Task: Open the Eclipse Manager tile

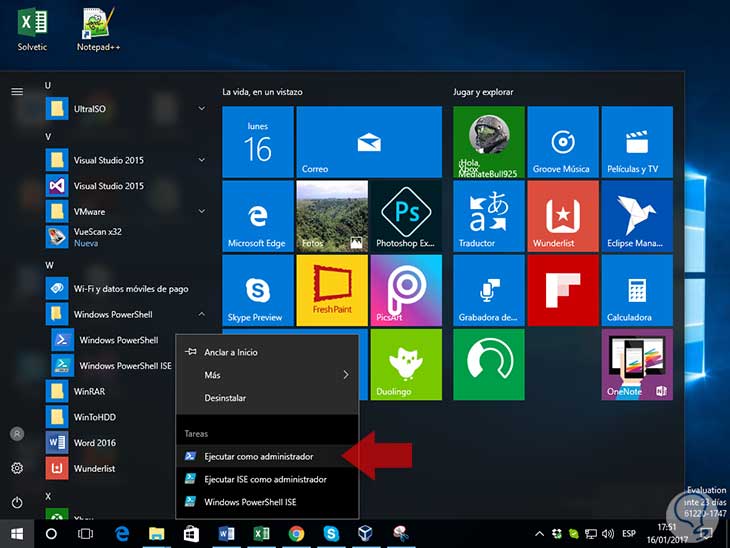Action: [x=637, y=216]
